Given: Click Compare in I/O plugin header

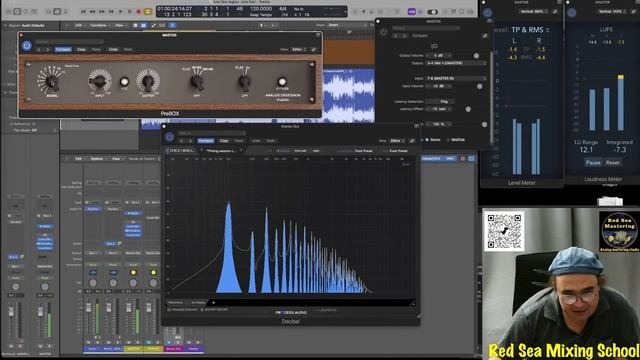Looking at the screenshot, I should (420, 36).
